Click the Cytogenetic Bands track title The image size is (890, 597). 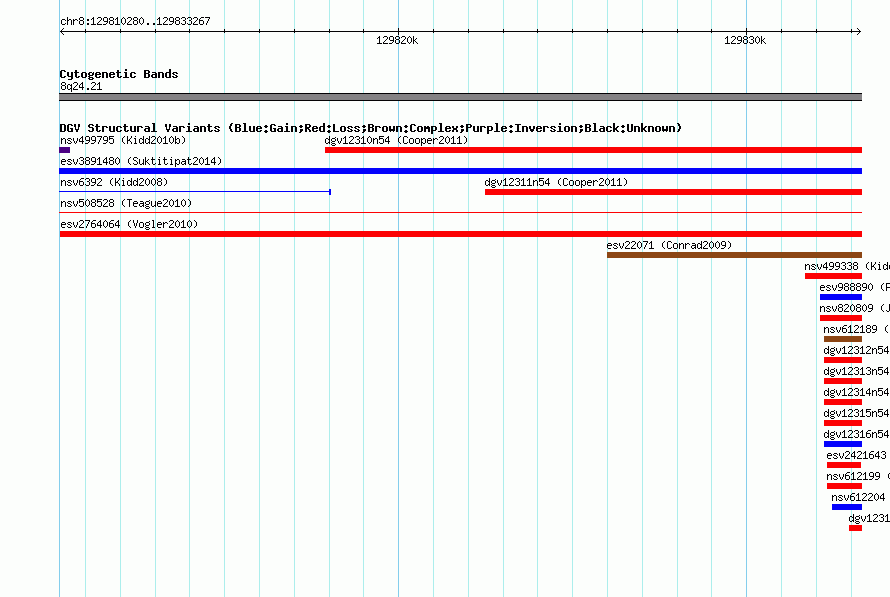coord(119,74)
